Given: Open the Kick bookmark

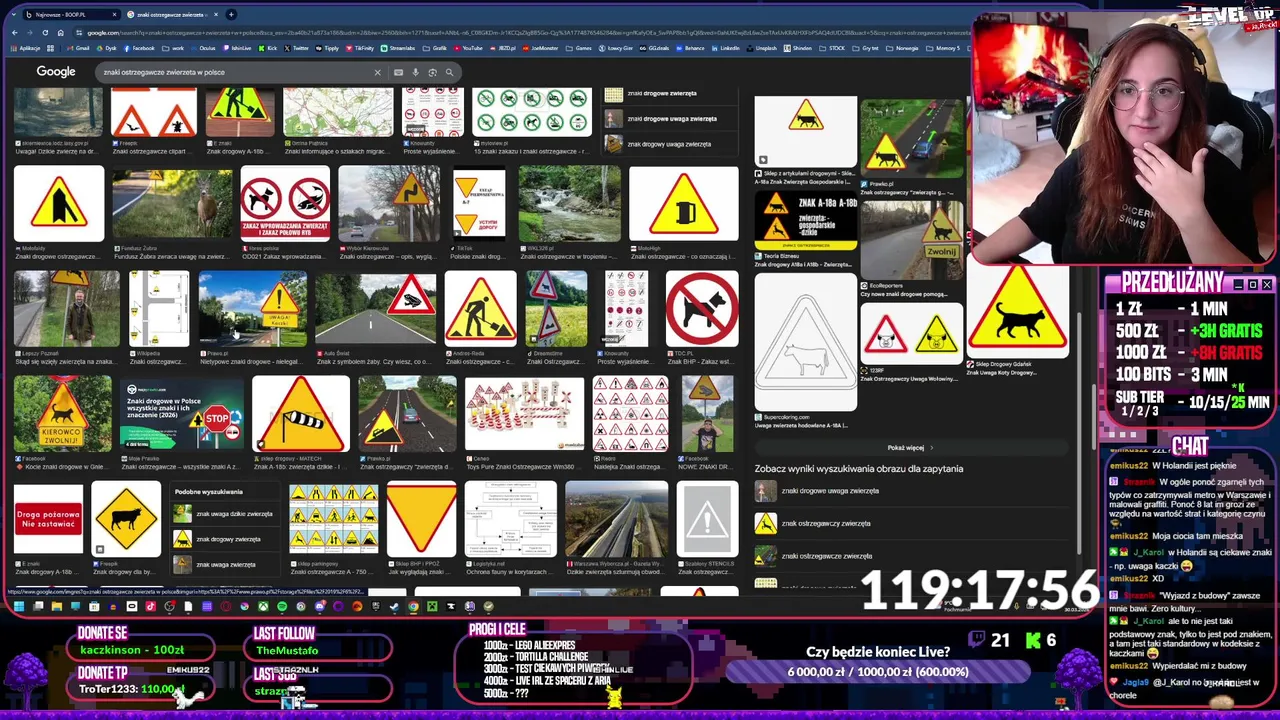Looking at the screenshot, I should tap(267, 48).
